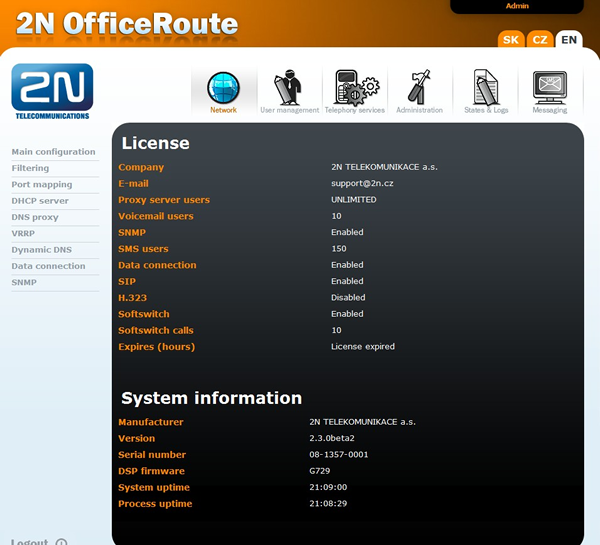The image size is (600, 545).
Task: Open Main configuration in sidebar
Action: (53, 152)
